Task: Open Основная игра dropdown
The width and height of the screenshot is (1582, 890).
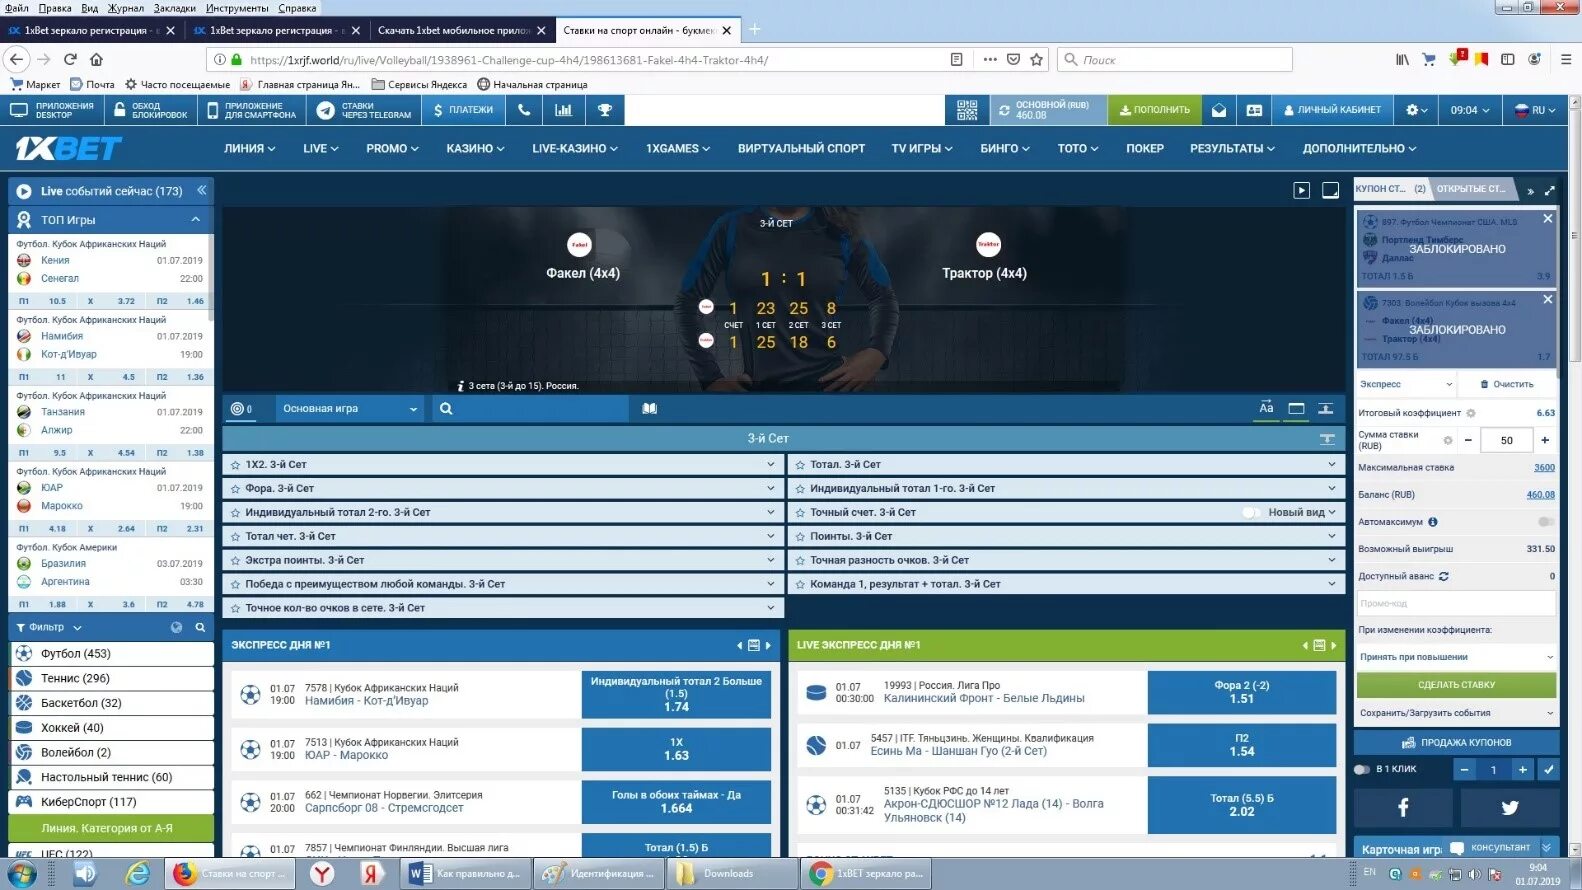Action: pos(349,408)
